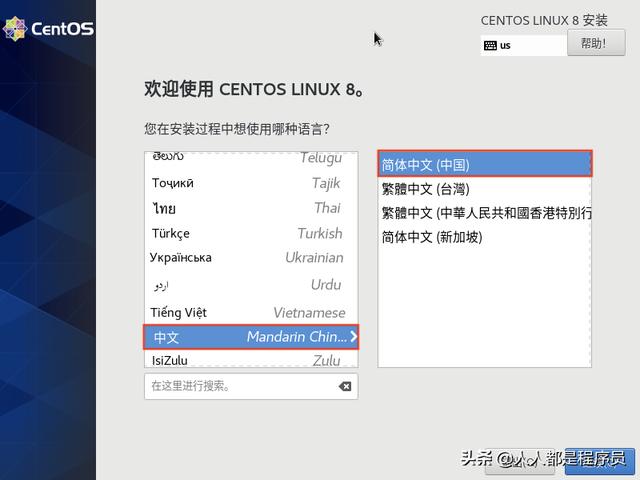Click the CentOS logo
The width and height of the screenshot is (640, 480).
tap(48, 29)
